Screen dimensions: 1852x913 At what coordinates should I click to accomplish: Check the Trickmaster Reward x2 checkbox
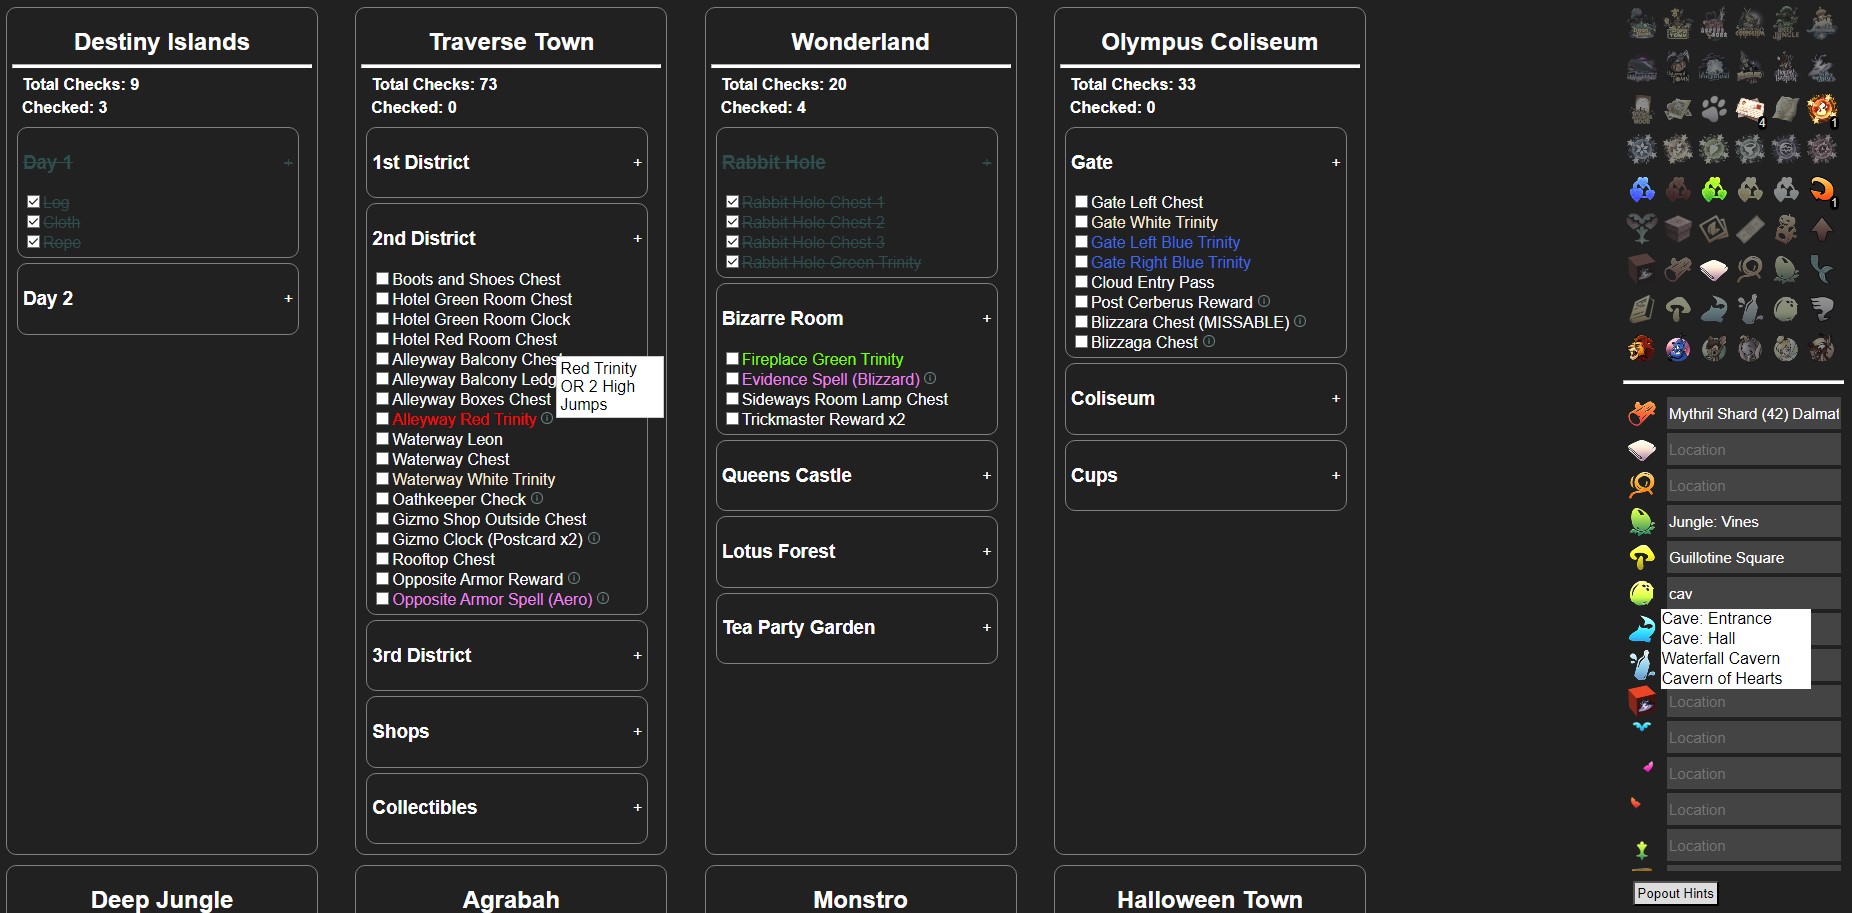pyautogui.click(x=732, y=419)
